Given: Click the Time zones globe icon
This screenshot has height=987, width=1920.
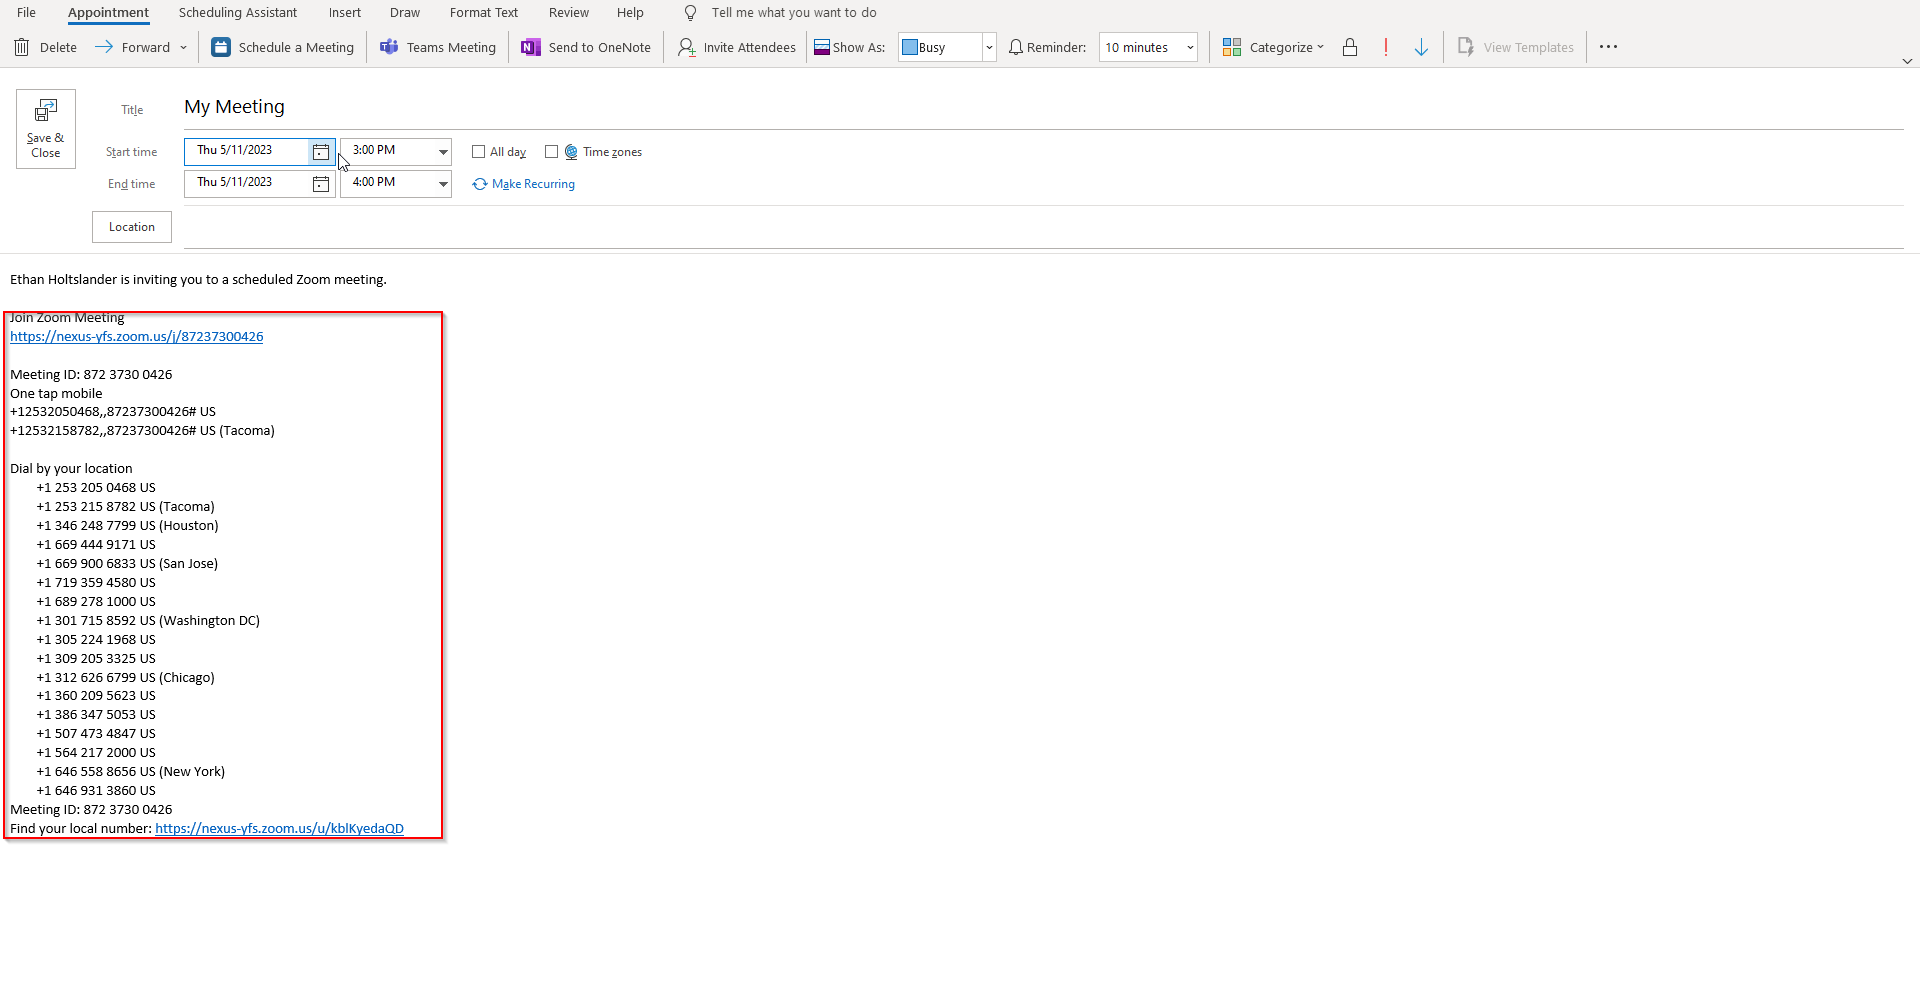Looking at the screenshot, I should click(571, 152).
